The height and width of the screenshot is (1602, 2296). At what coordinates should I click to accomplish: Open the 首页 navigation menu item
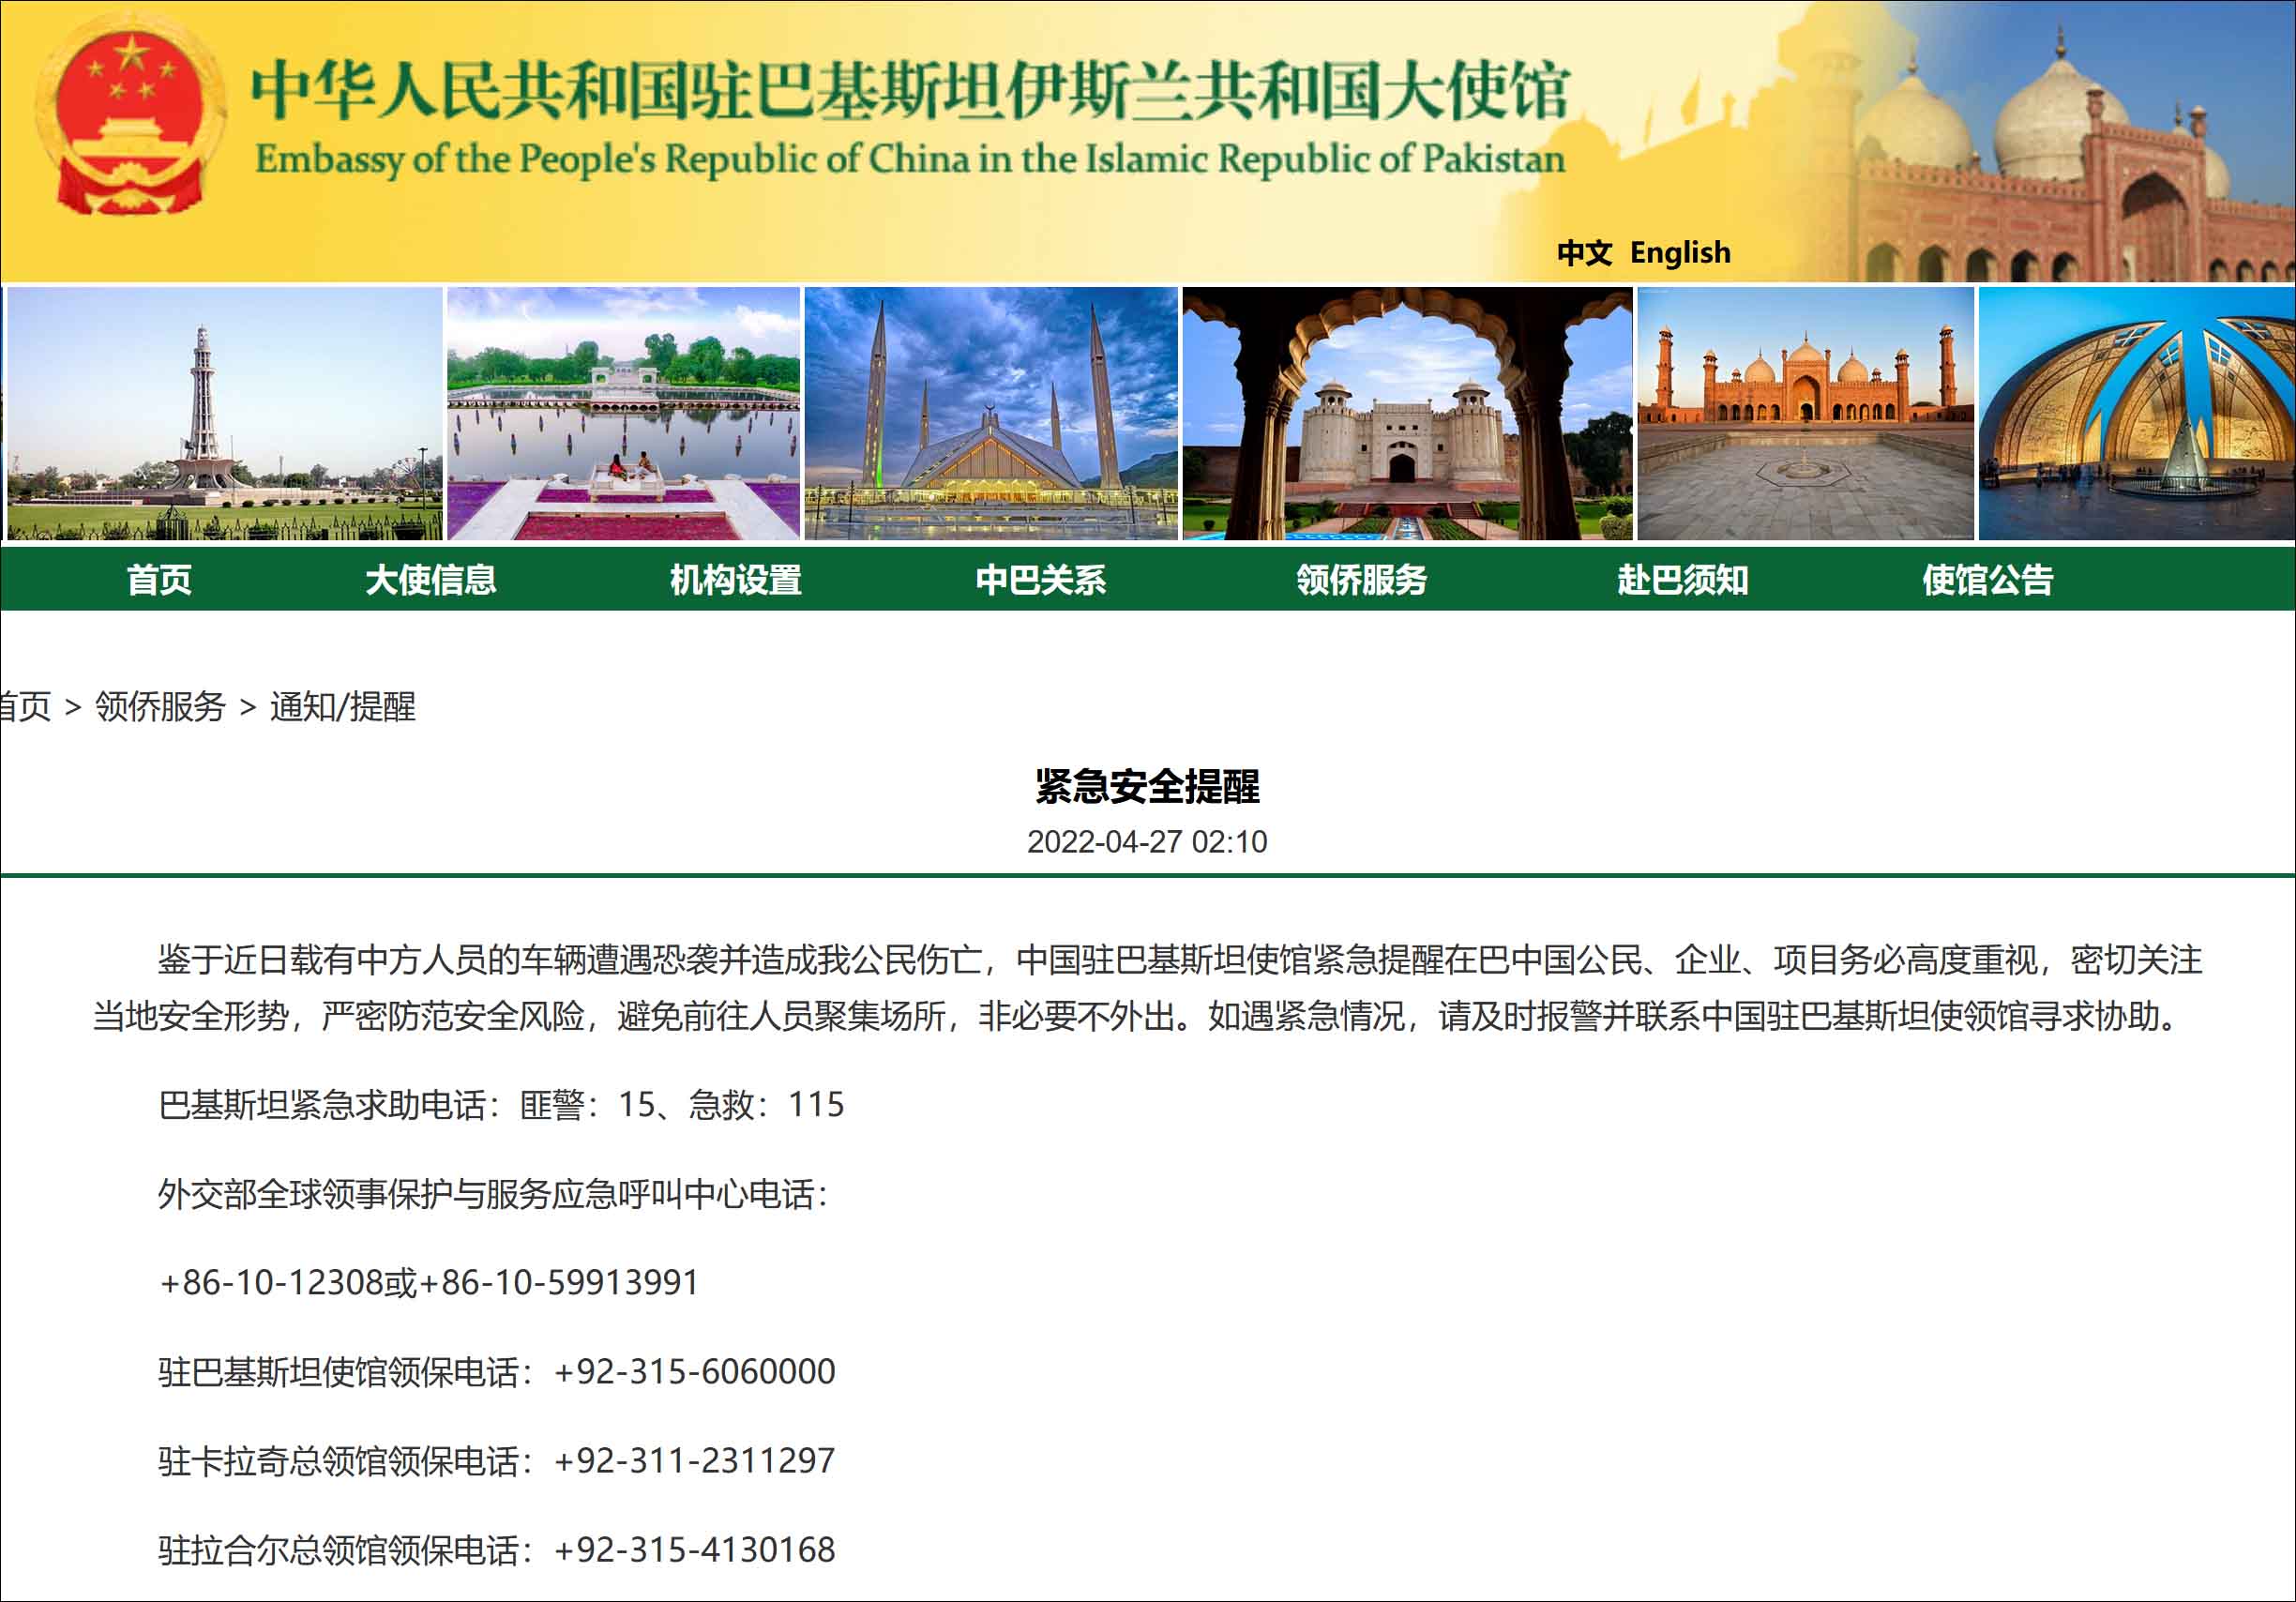(159, 580)
